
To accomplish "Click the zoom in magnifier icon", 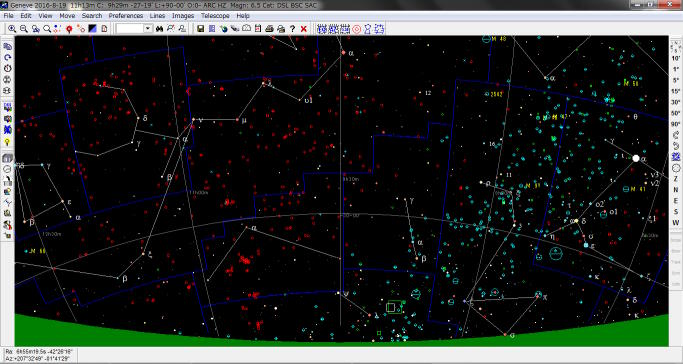I will pyautogui.click(x=12, y=29).
